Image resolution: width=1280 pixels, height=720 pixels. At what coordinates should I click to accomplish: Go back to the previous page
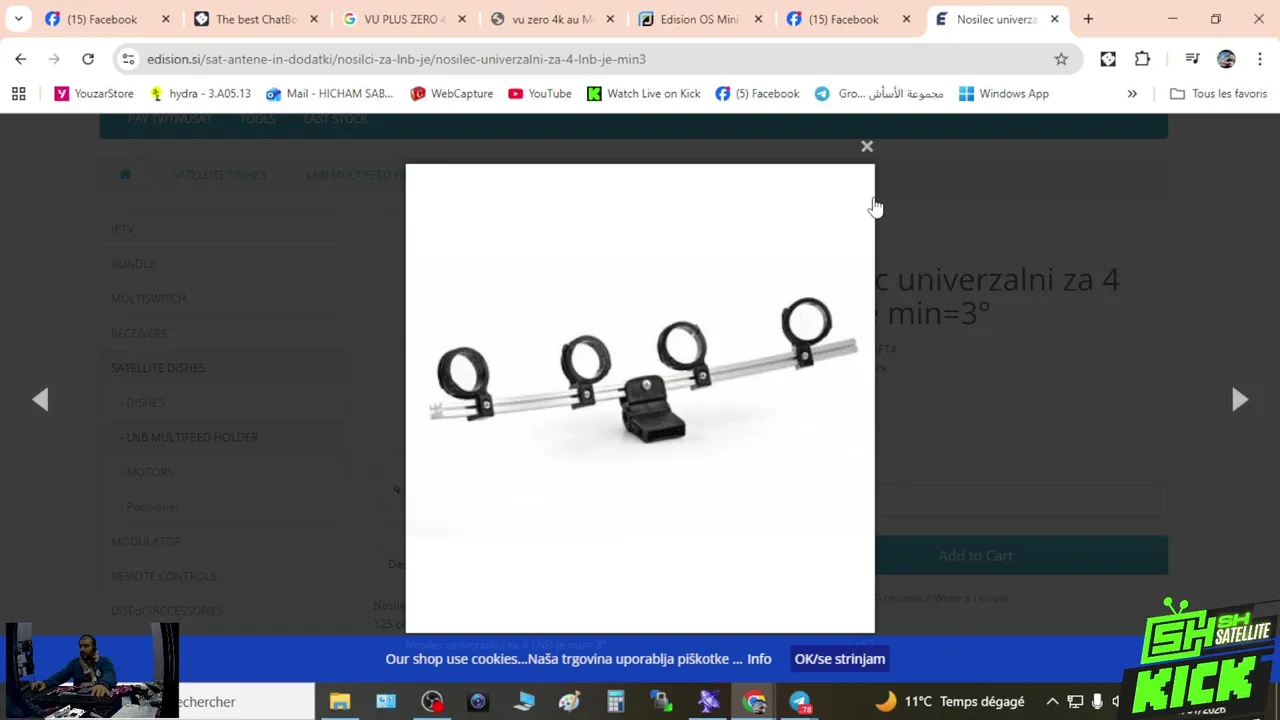(21, 59)
